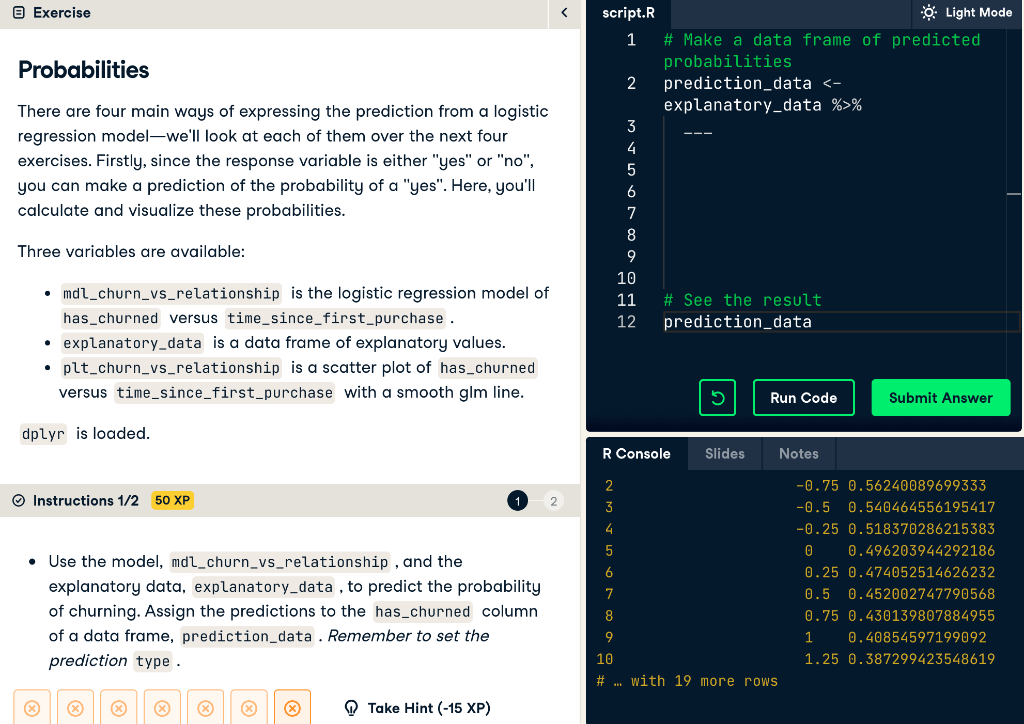
Task: Click the sun icon to switch to Light Mode
Action: pos(930,12)
